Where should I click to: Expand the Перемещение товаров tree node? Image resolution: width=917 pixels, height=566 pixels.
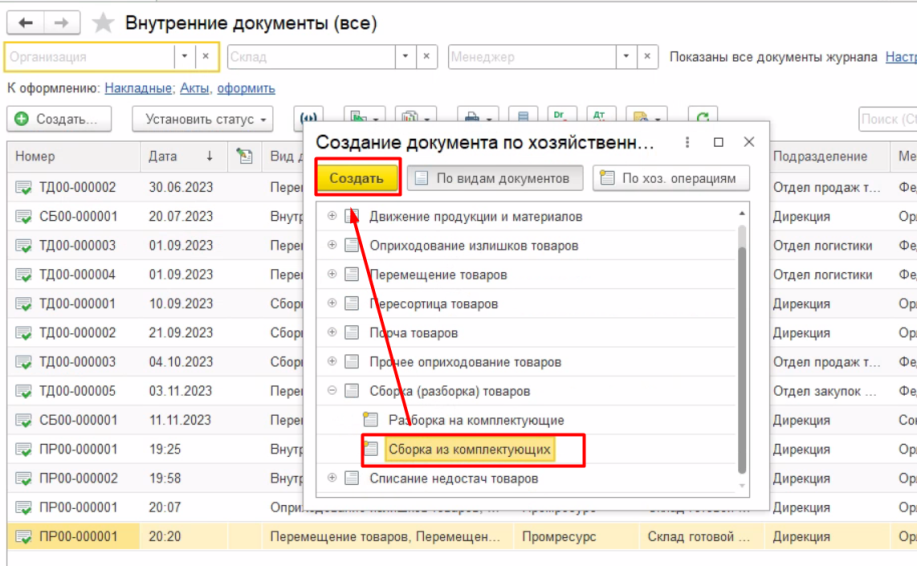click(332, 275)
